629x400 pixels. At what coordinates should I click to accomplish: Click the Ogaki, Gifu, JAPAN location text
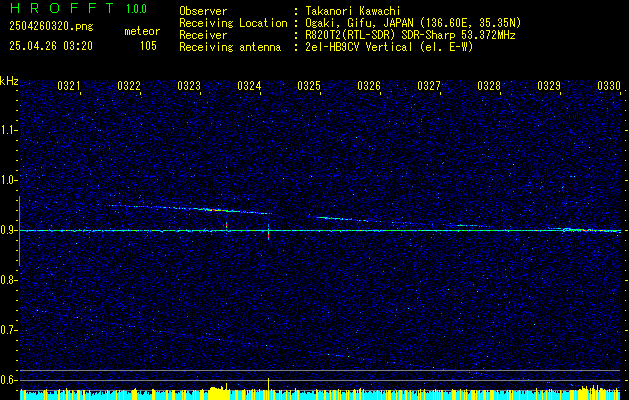413,23
